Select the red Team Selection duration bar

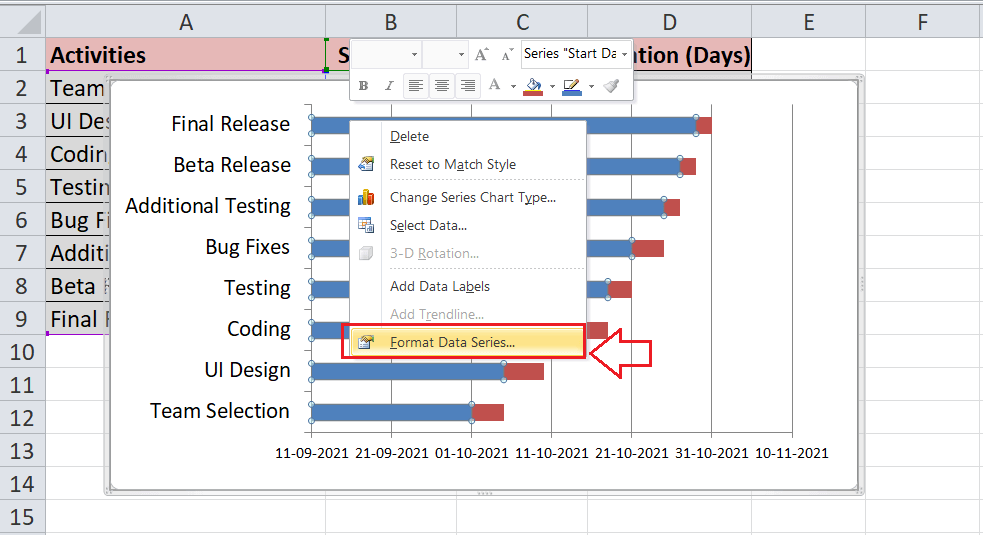[x=488, y=413]
